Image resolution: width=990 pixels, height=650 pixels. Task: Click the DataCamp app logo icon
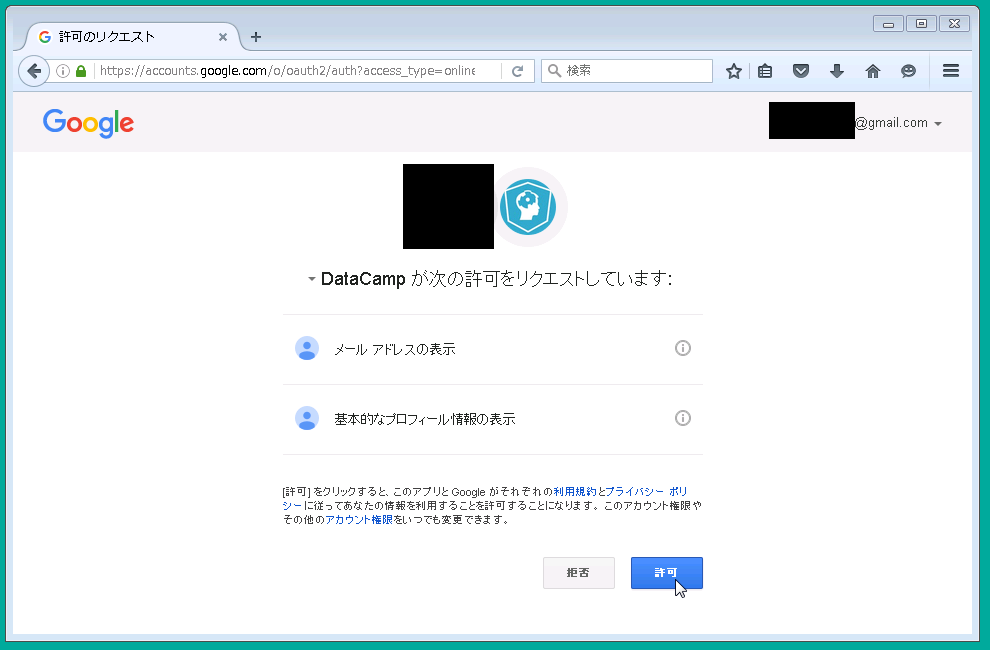528,207
